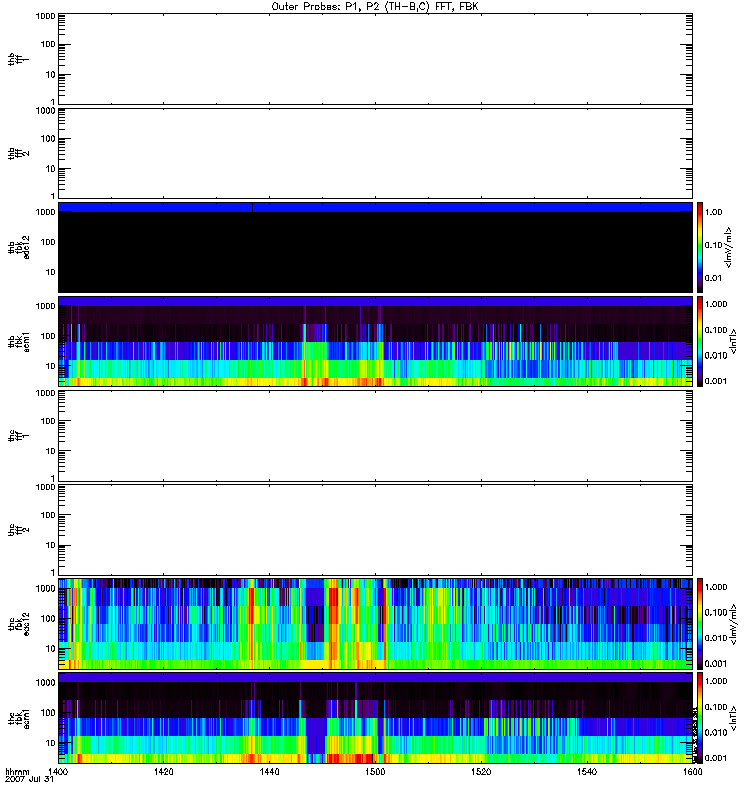Click the 1600 time axis label

coord(690,773)
